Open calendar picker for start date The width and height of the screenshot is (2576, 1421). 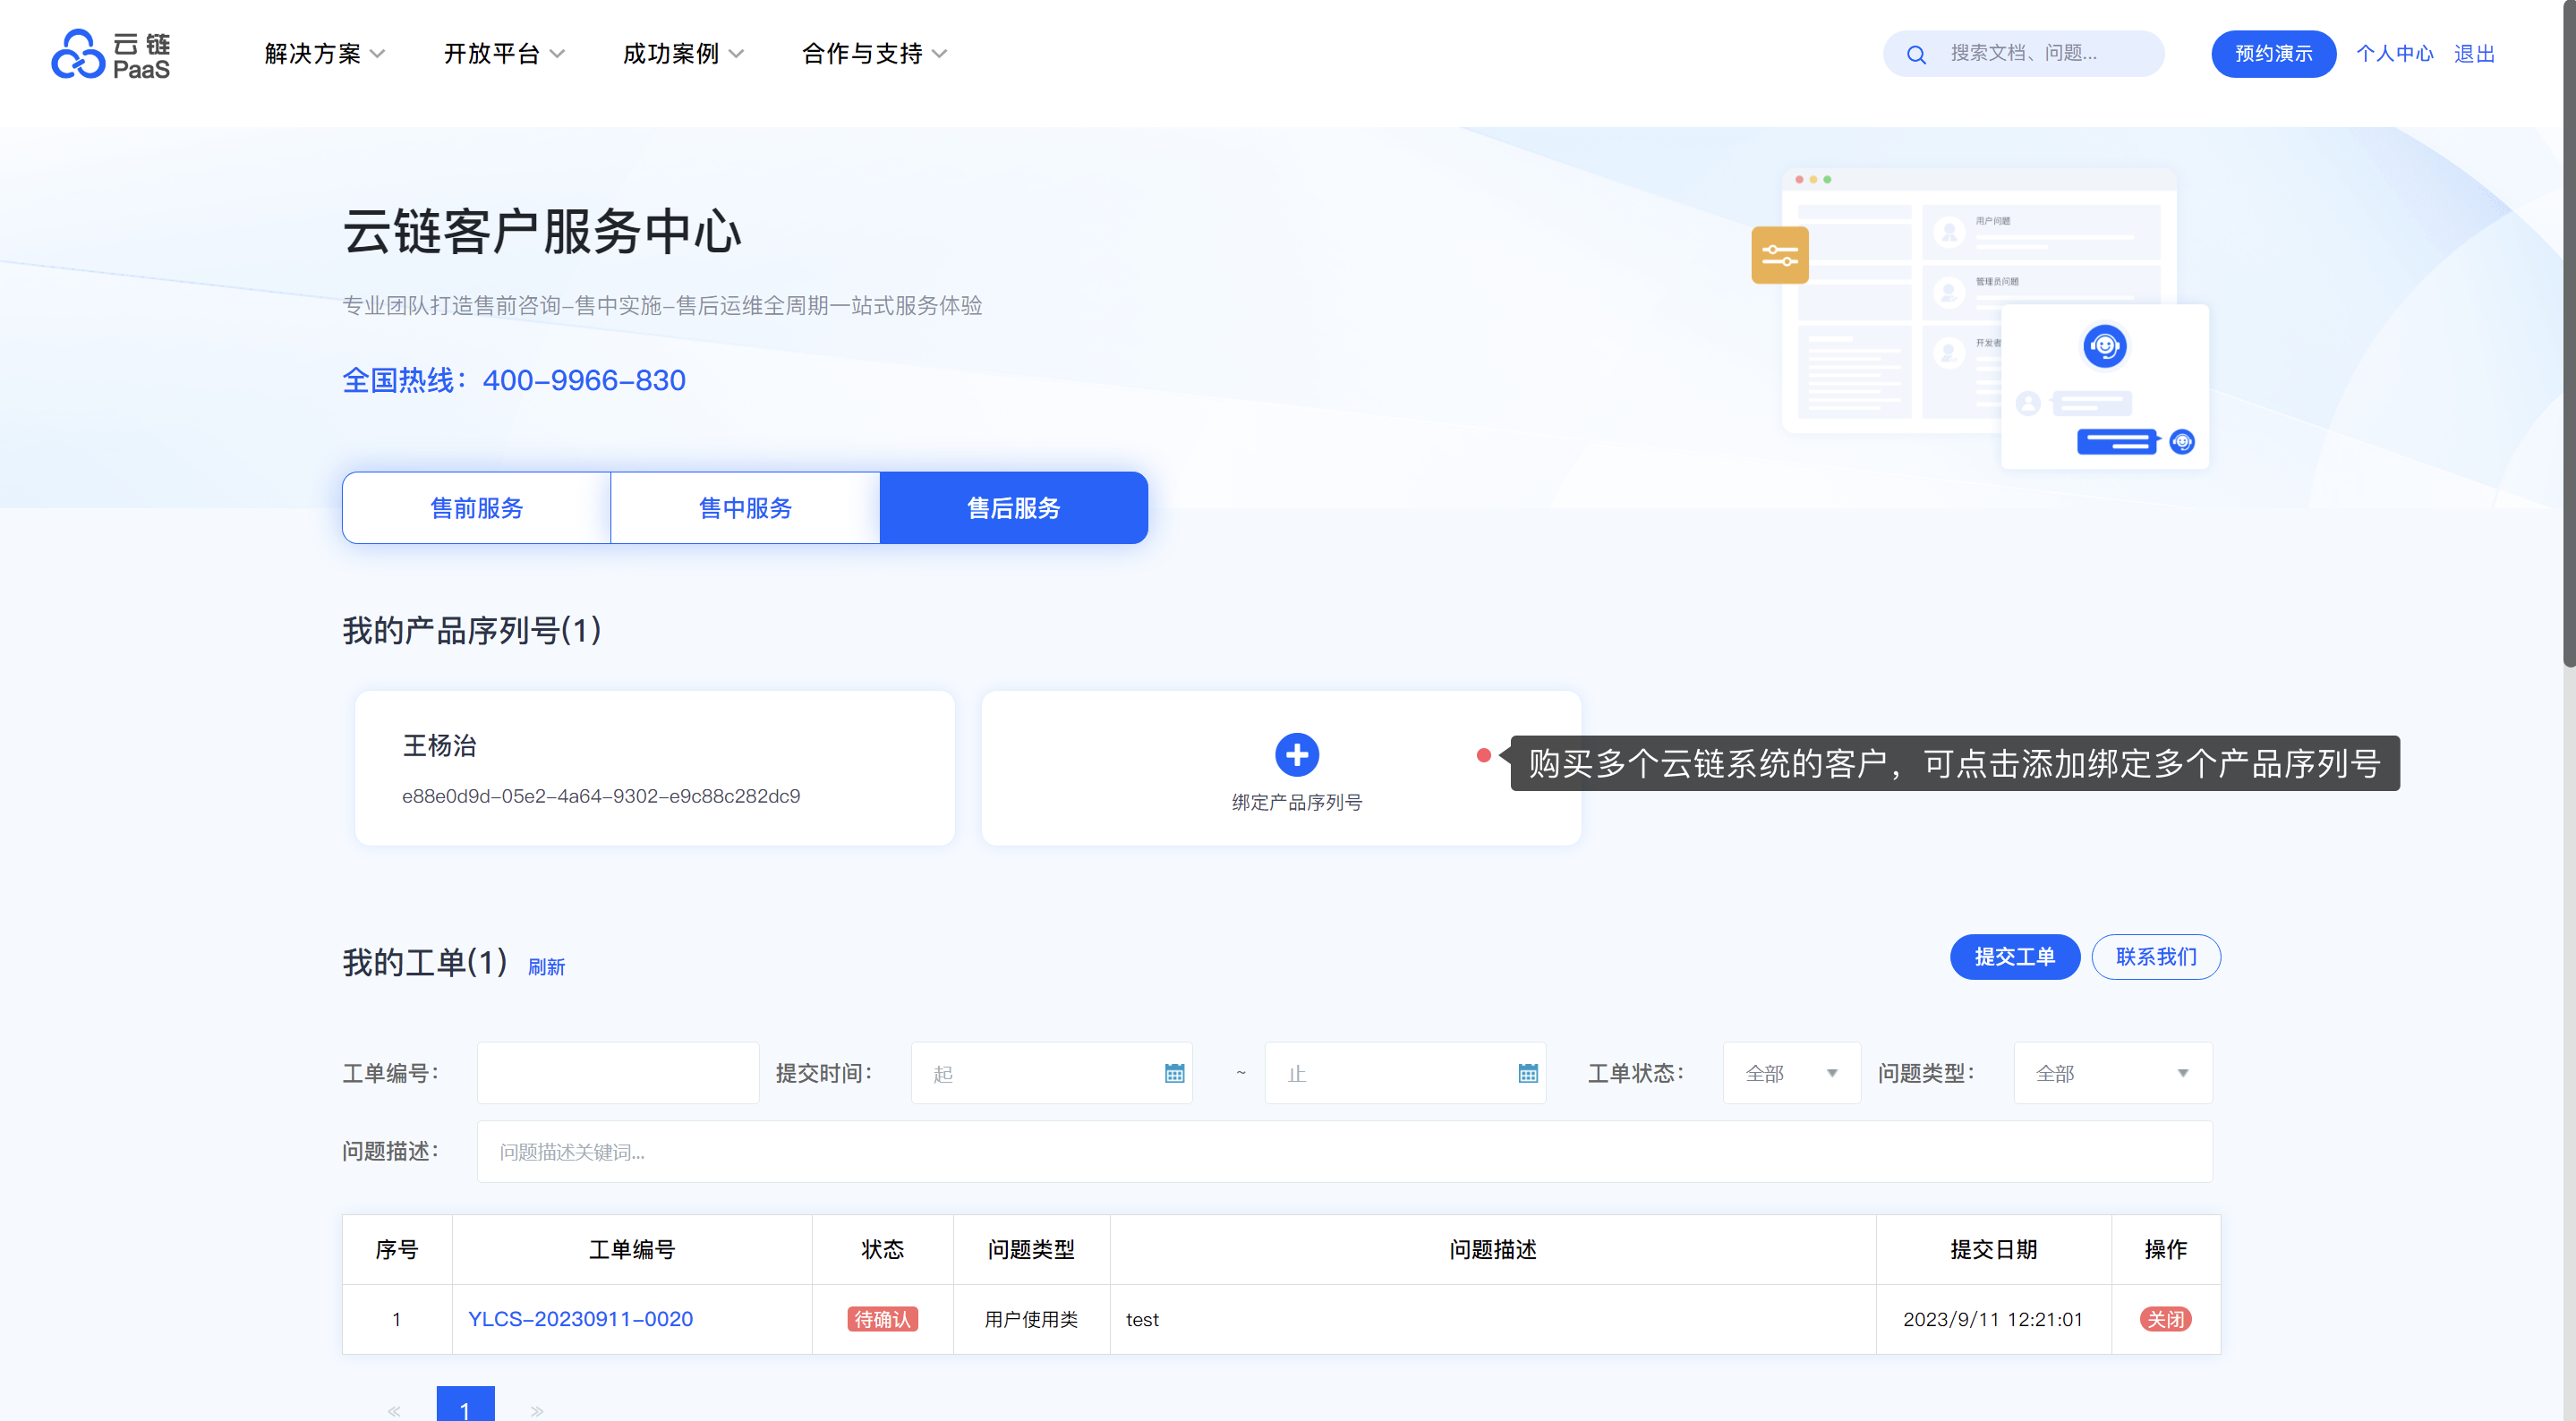pyautogui.click(x=1174, y=1073)
